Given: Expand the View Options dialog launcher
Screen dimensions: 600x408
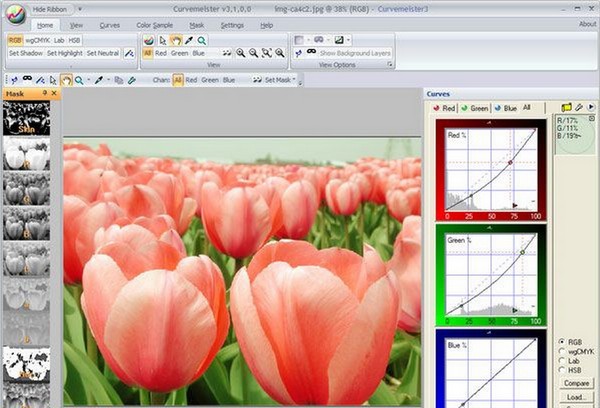Looking at the screenshot, I should coord(389,64).
